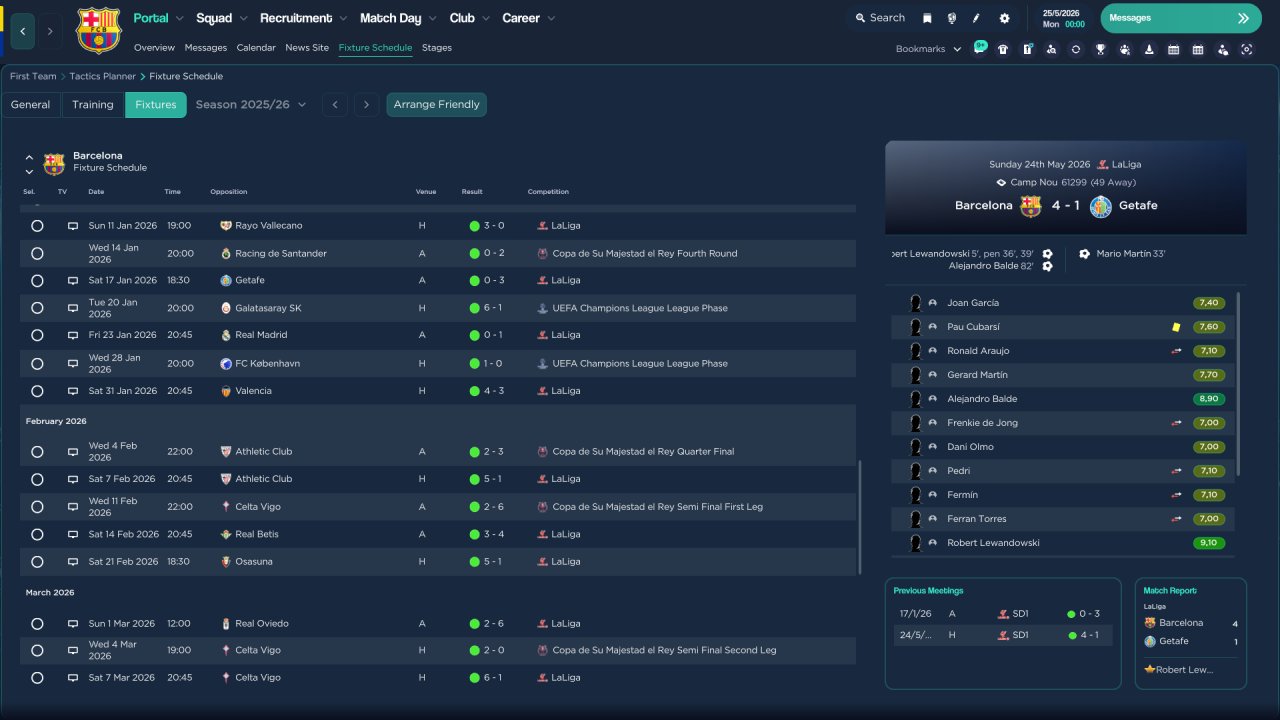Viewport: 1280px width, 720px height.
Task: Open the bookmark icon beside Search
Action: tap(927, 18)
